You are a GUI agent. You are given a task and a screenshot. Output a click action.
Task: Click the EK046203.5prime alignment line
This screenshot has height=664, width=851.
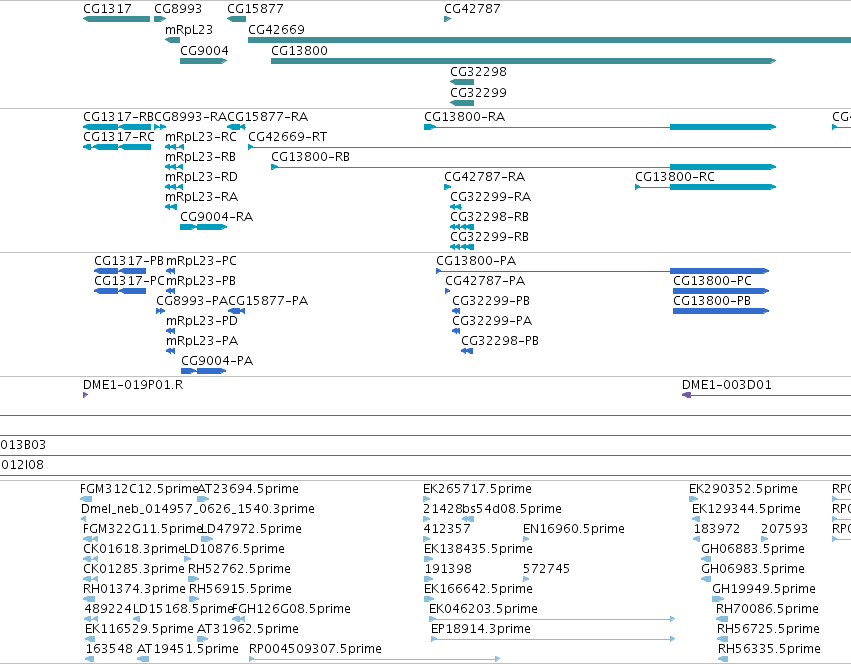(552, 619)
